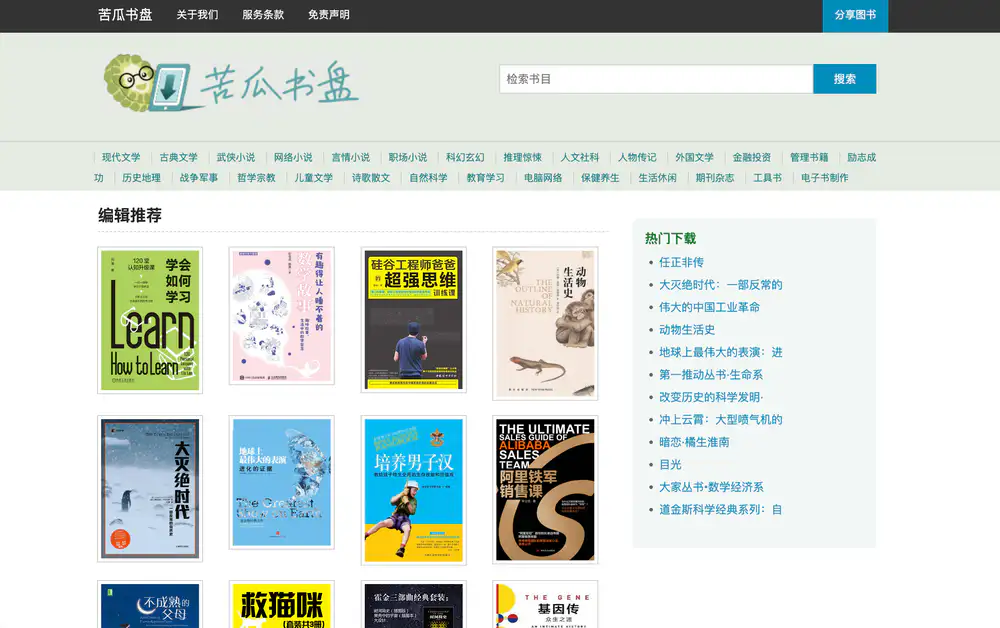Click 暗恋·橘生淮南 in hot downloads
This screenshot has height=628, width=1000.
tap(694, 442)
